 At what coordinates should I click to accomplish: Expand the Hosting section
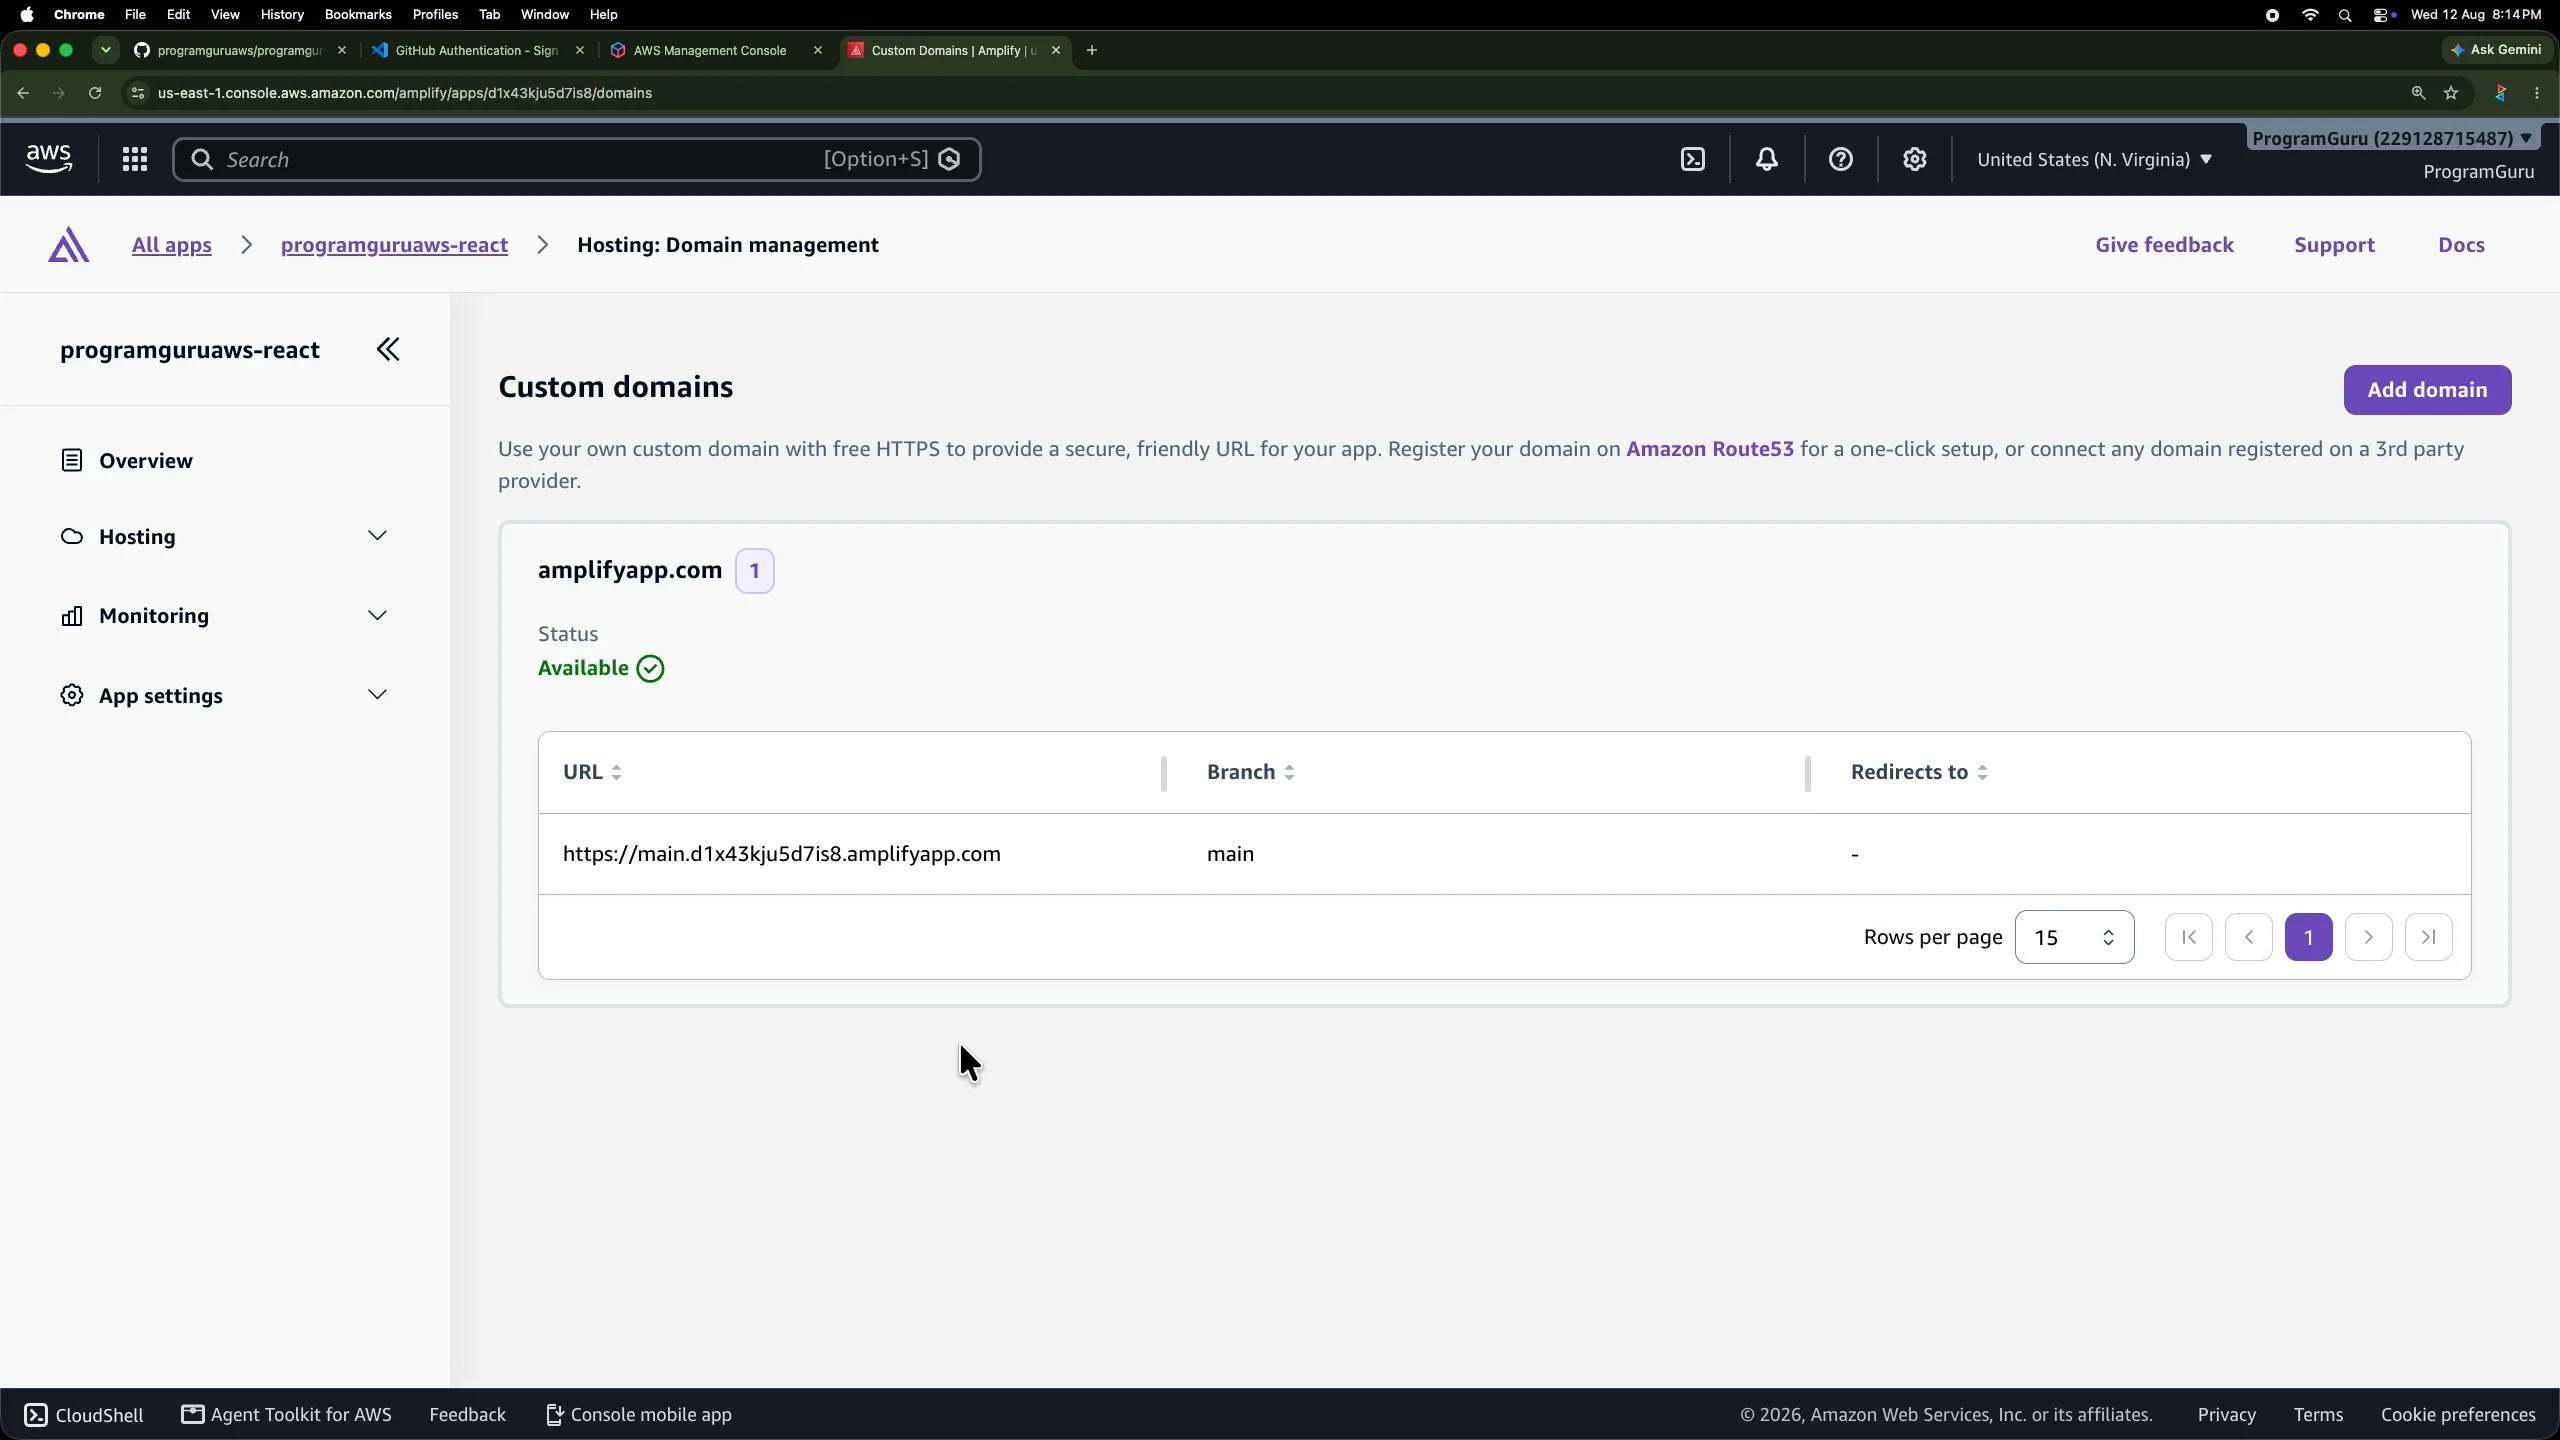point(224,537)
